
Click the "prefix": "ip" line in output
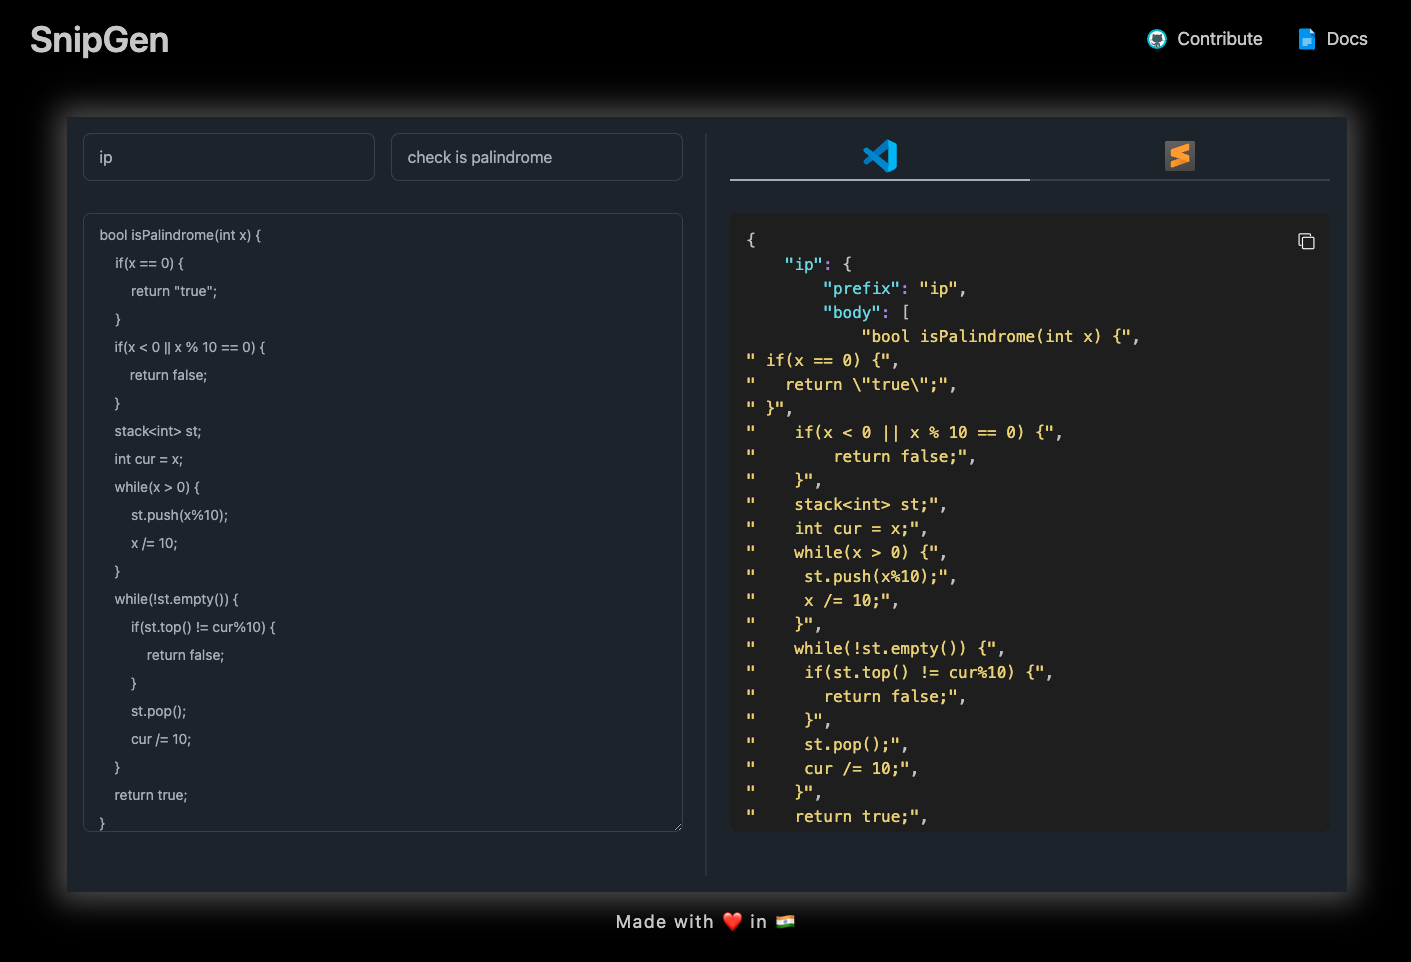coord(894,288)
